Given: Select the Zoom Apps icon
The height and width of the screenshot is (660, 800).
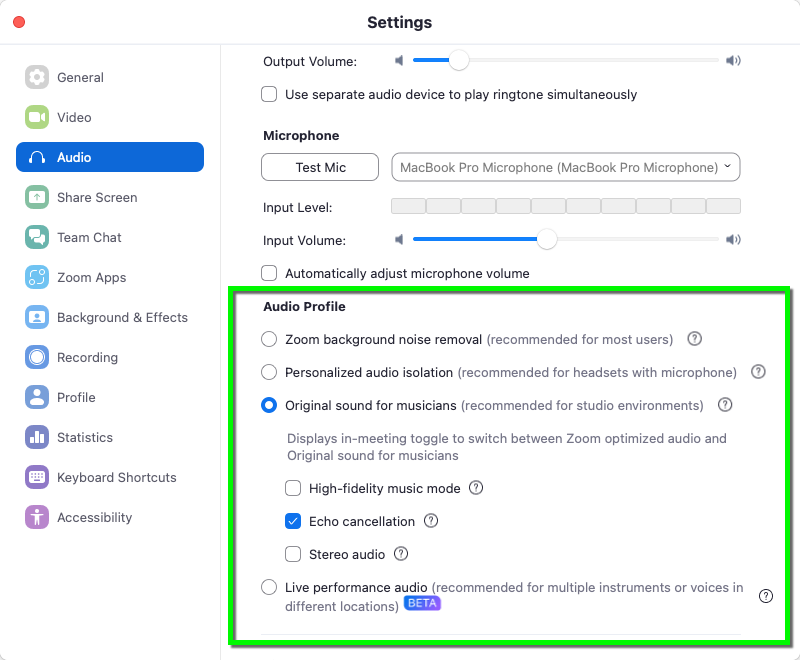Looking at the screenshot, I should click(x=37, y=277).
